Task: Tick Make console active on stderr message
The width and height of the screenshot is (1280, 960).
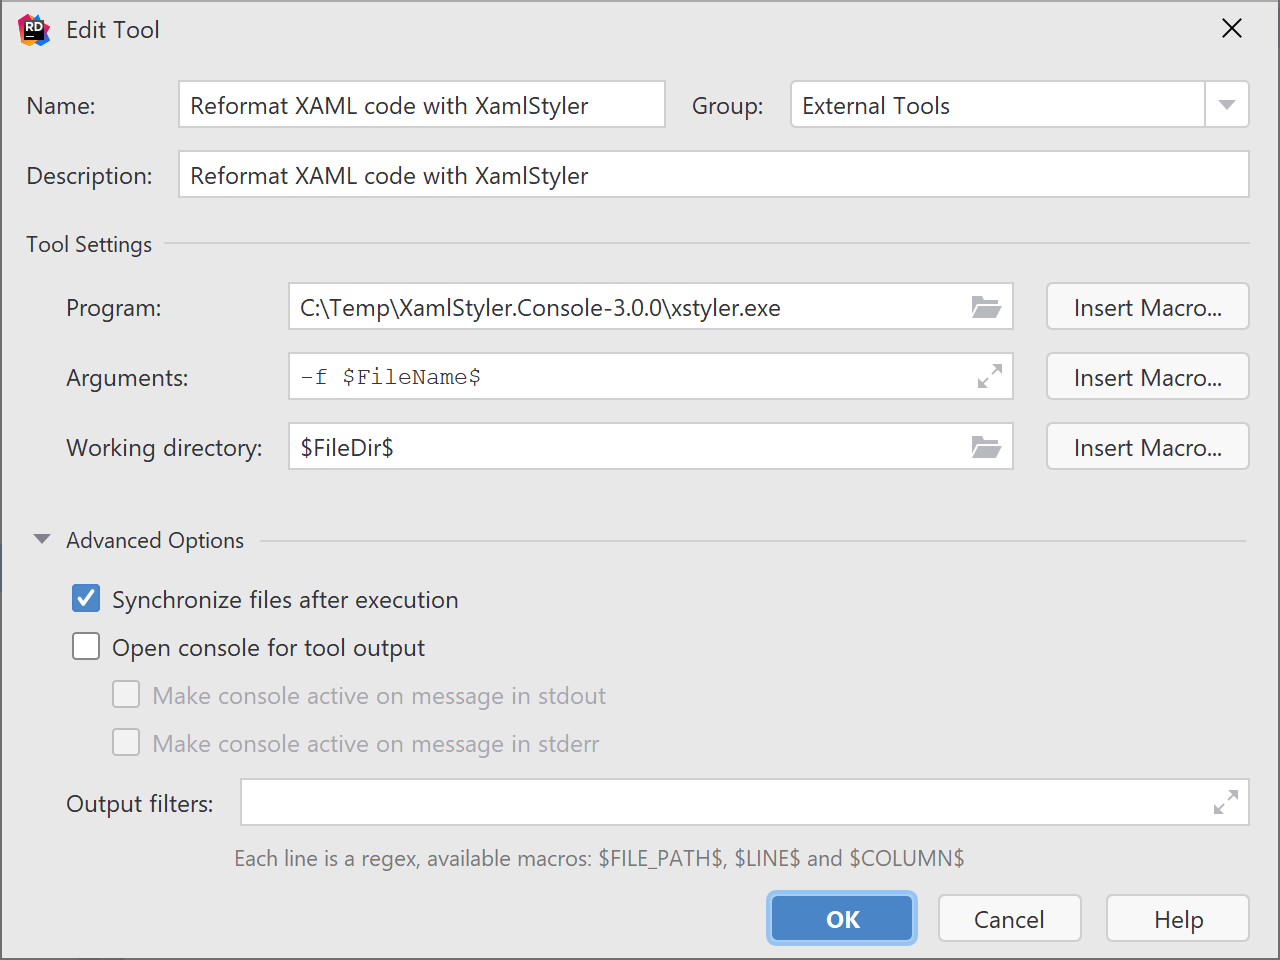Action: click(126, 743)
